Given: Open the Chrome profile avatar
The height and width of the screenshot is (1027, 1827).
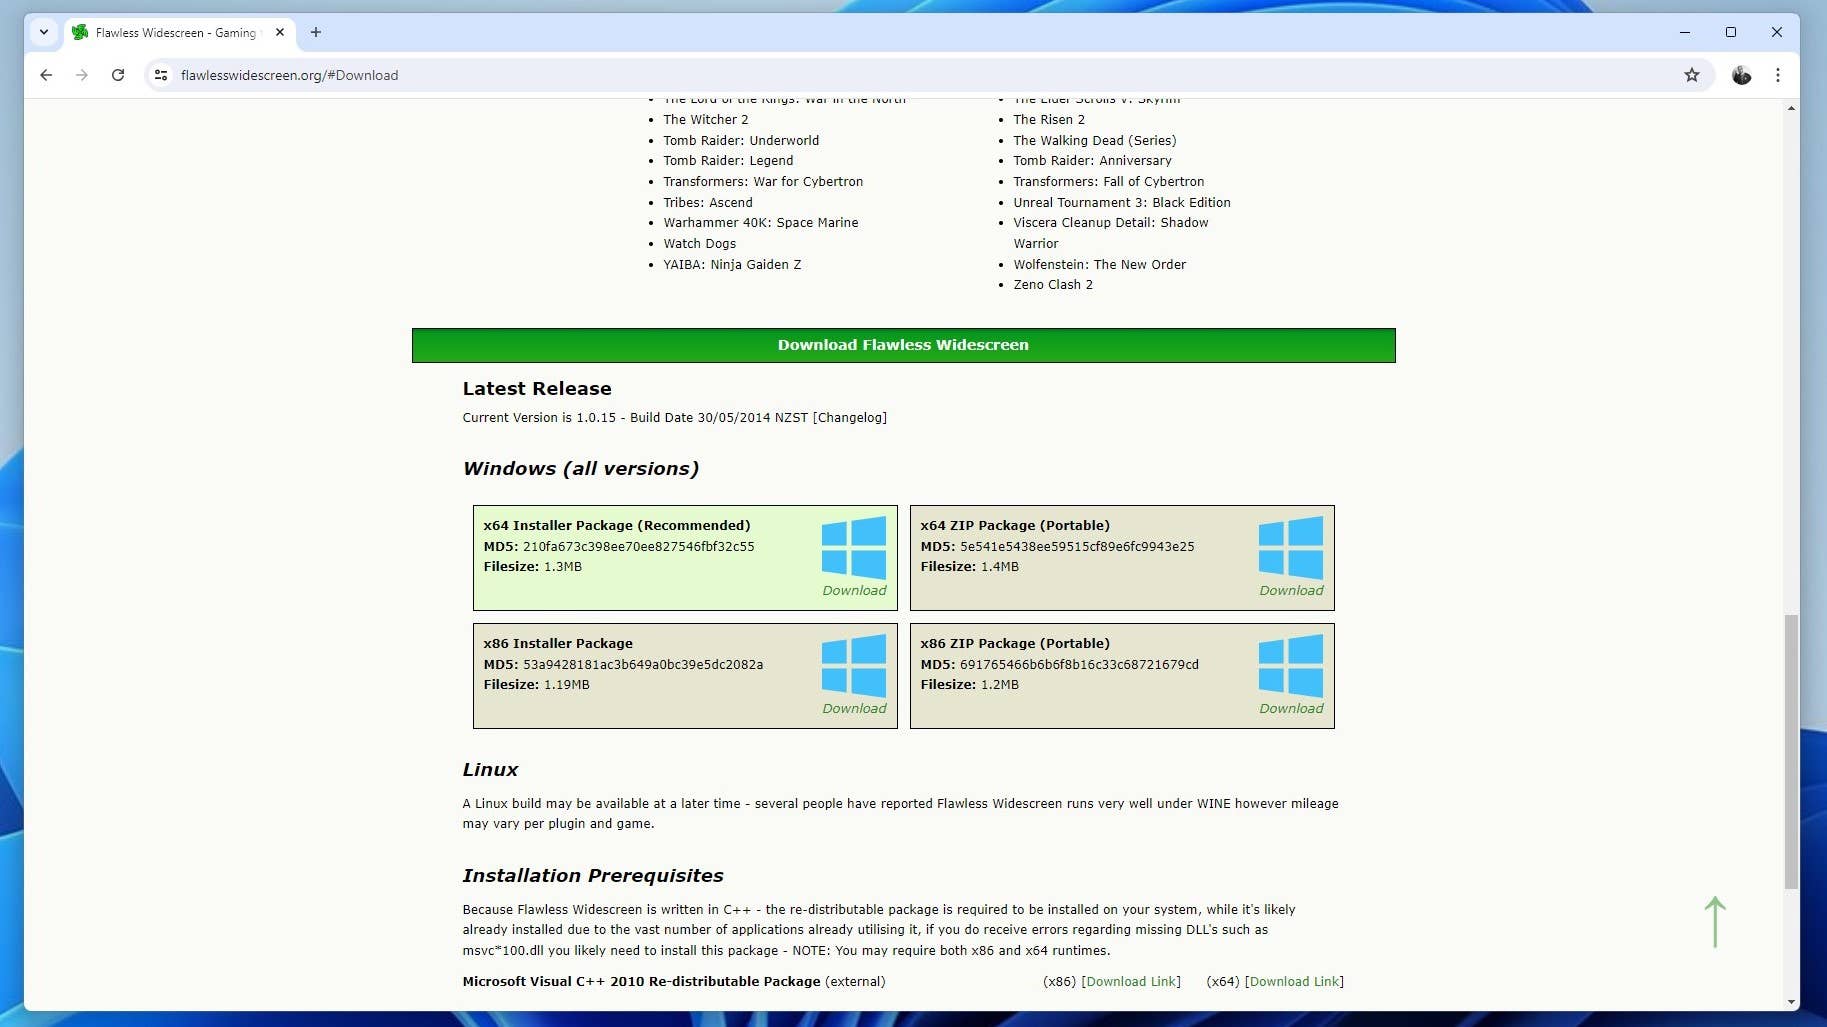Looking at the screenshot, I should pos(1741,75).
